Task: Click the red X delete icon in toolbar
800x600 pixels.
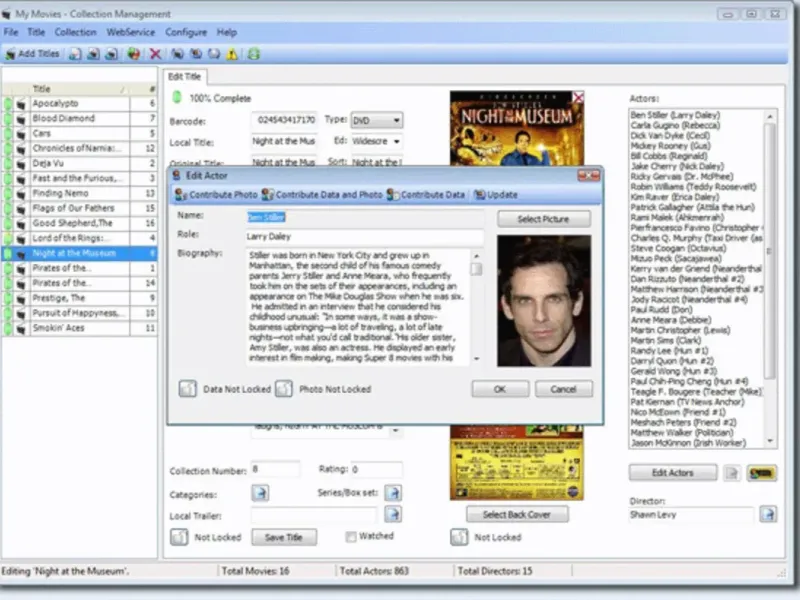Action: pos(156,54)
